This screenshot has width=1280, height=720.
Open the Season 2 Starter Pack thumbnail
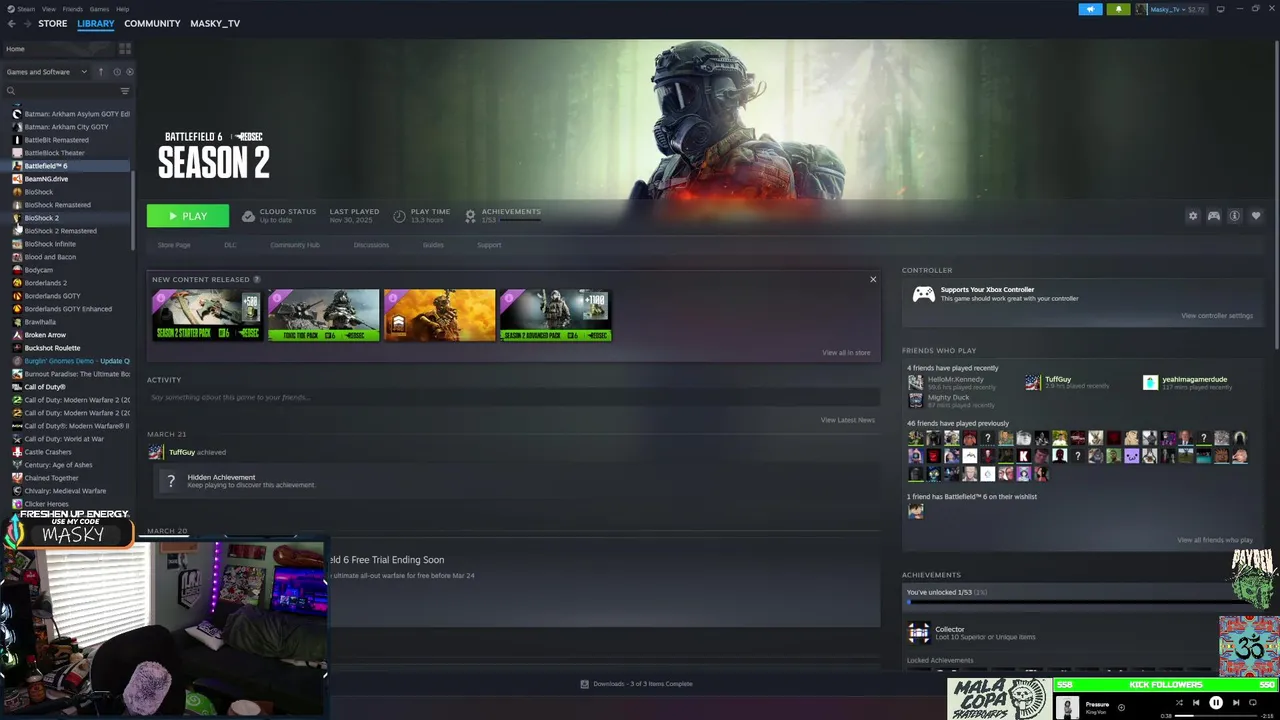pyautogui.click(x=208, y=315)
